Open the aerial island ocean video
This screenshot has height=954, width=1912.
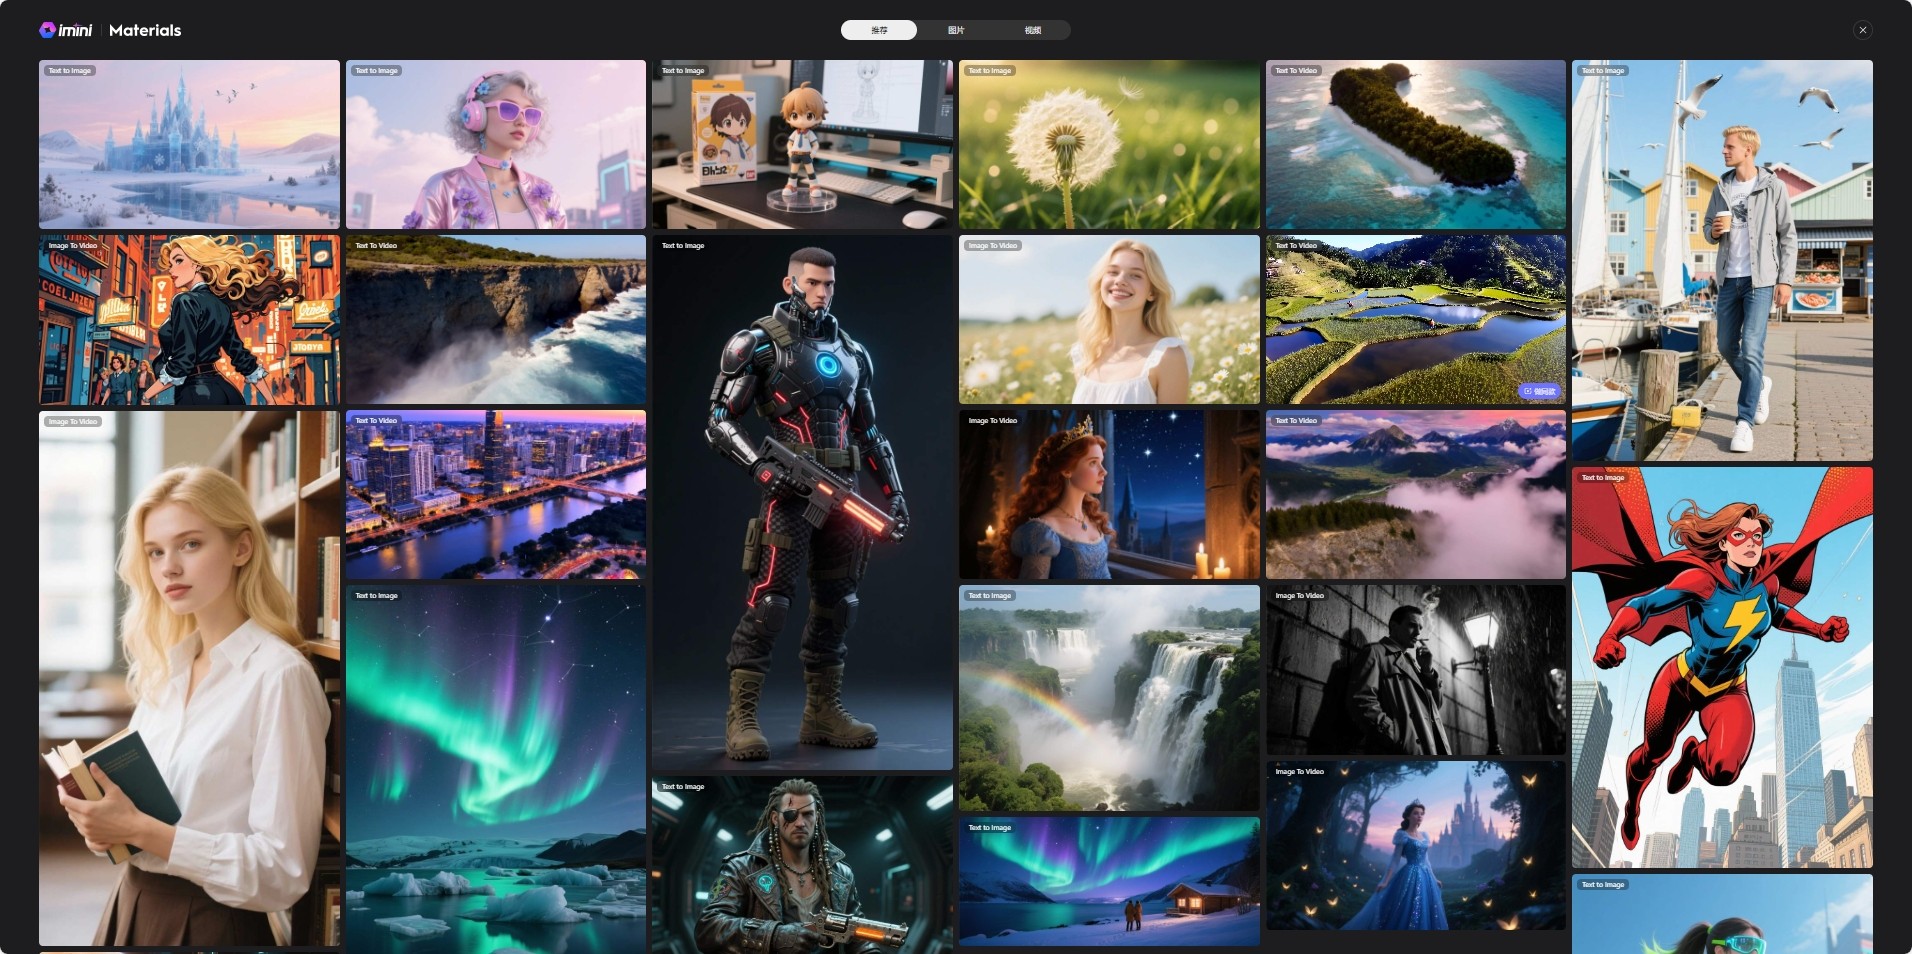(x=1416, y=144)
